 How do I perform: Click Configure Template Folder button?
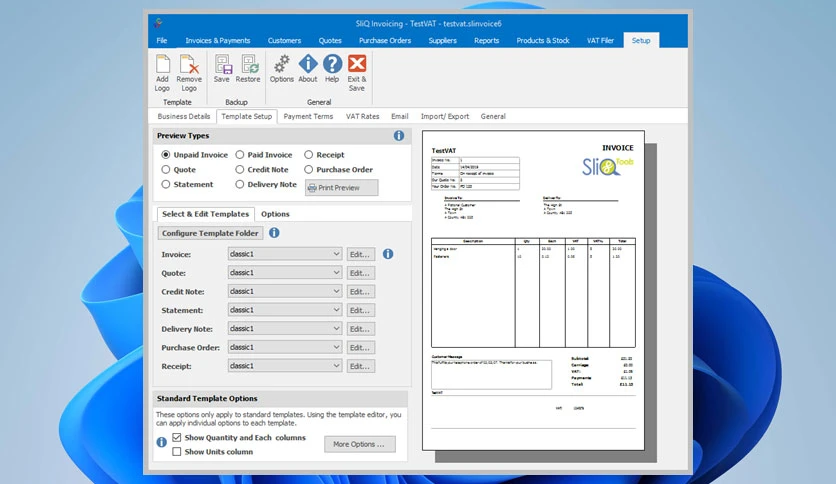click(210, 233)
